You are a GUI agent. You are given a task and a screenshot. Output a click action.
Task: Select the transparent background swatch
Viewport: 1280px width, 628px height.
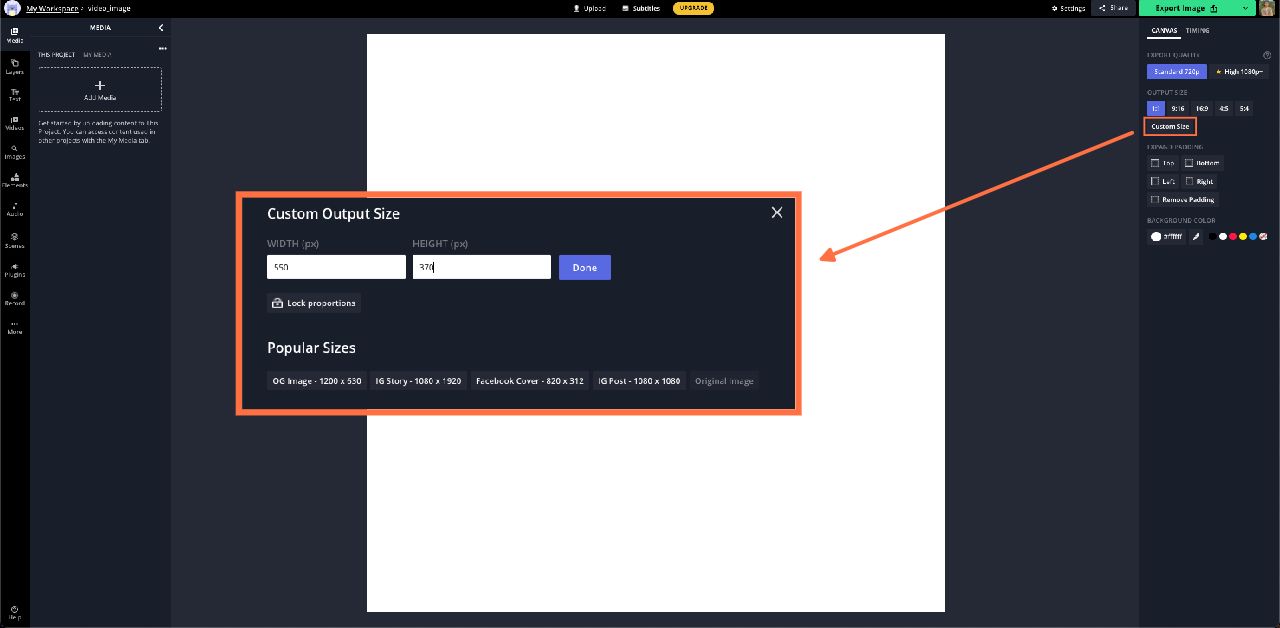(x=1263, y=237)
